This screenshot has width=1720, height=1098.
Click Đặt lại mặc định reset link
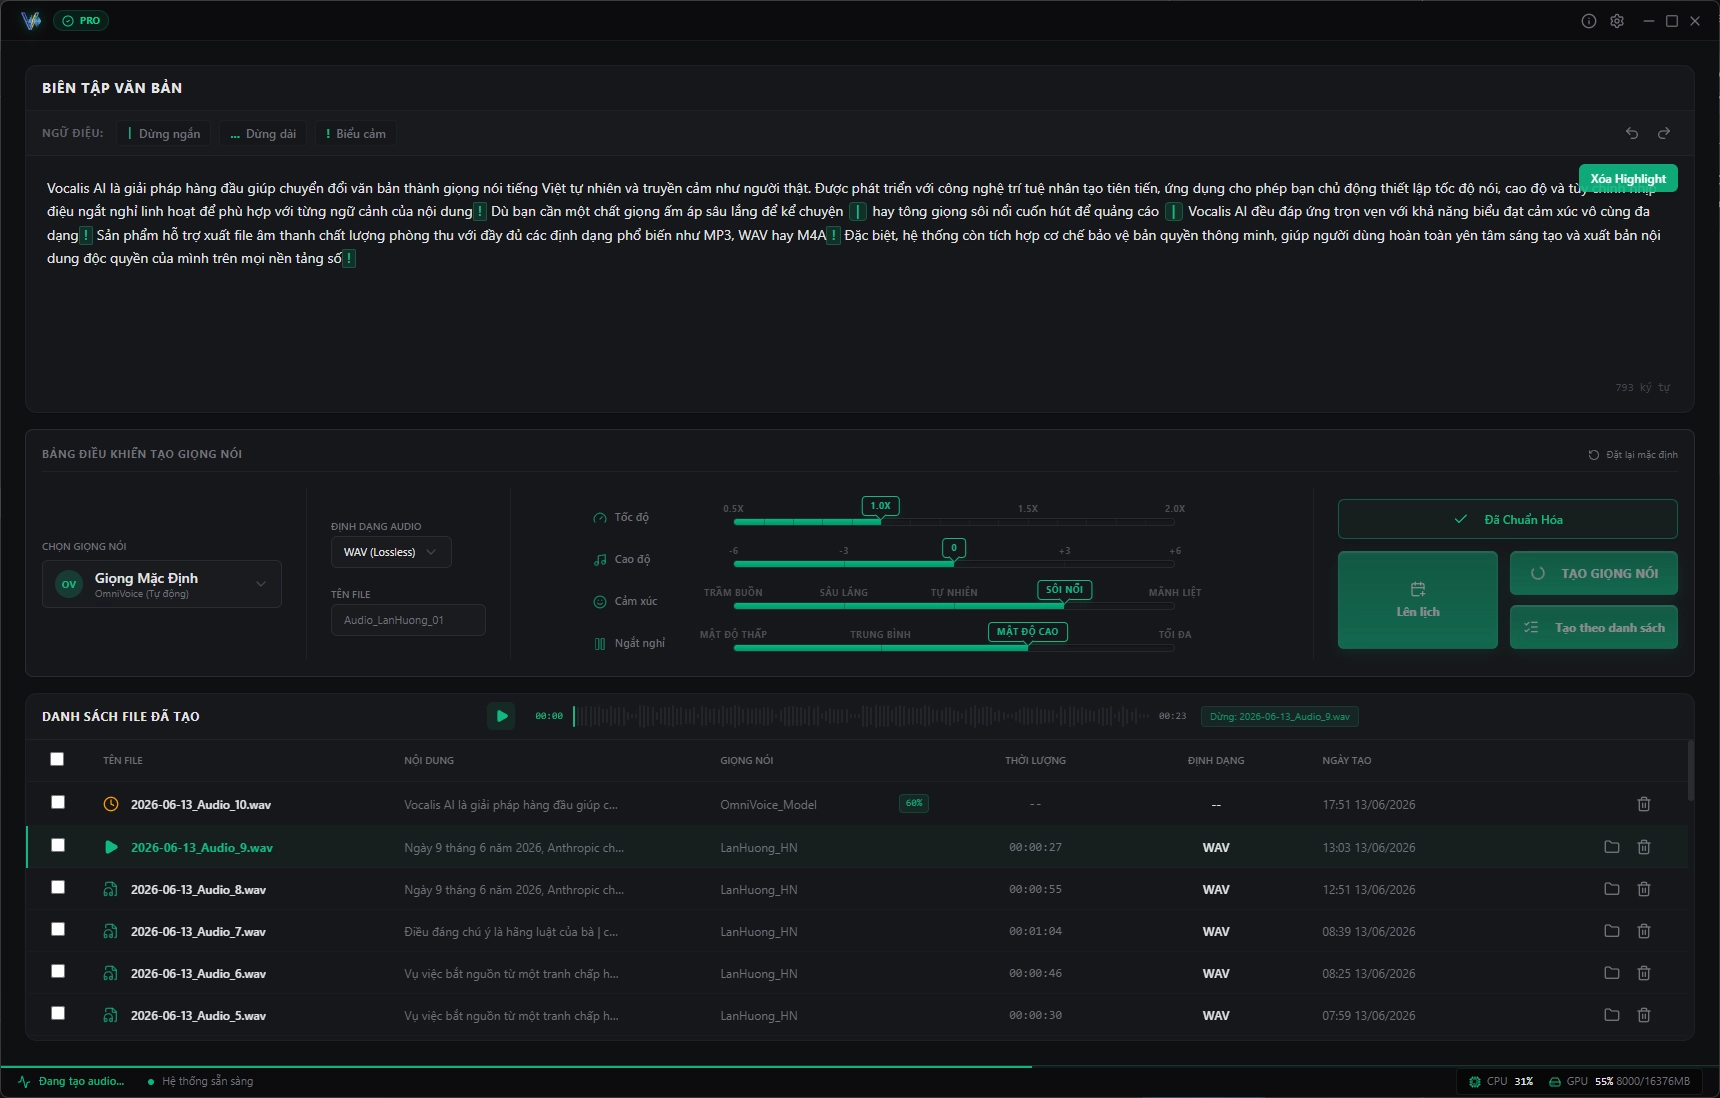coord(1633,455)
